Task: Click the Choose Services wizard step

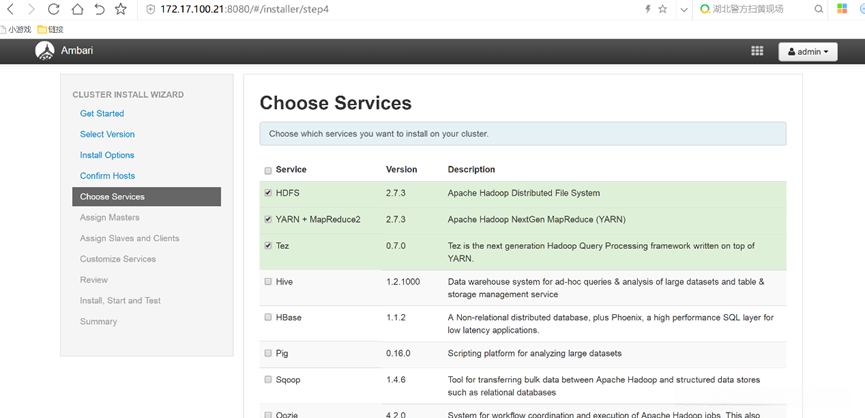Action: coord(112,197)
